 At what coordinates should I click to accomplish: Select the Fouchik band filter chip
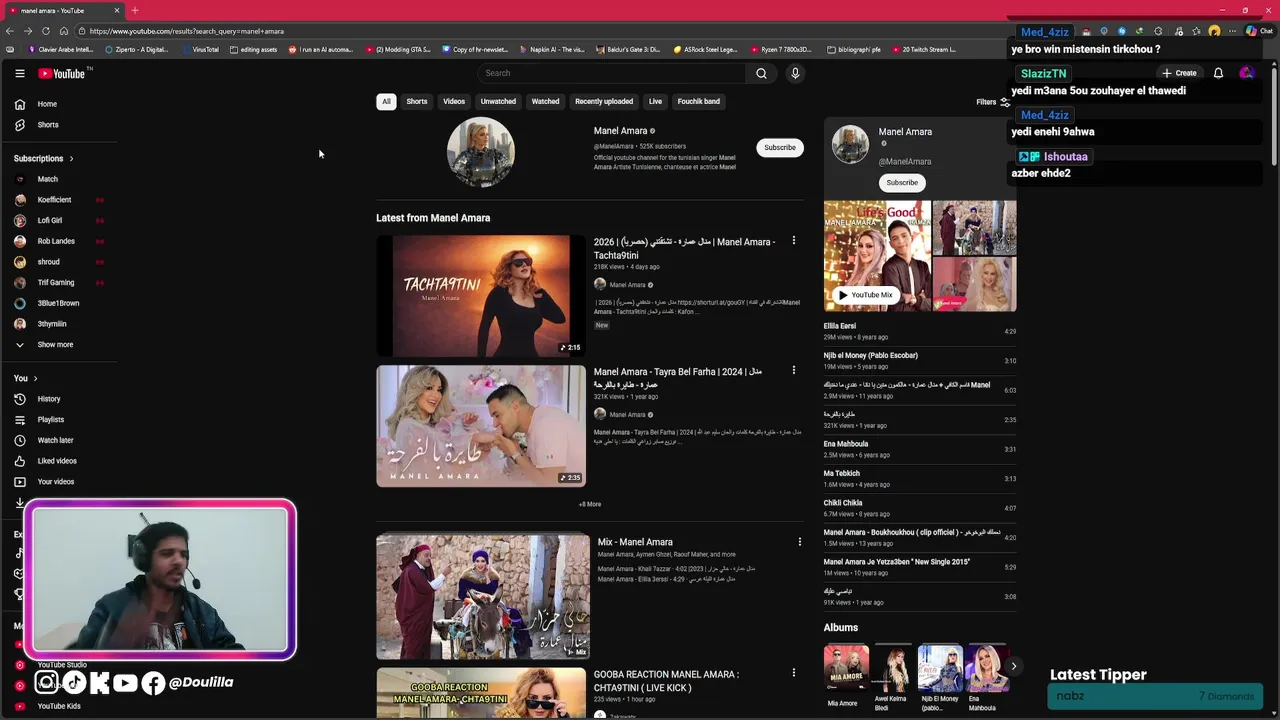(699, 101)
